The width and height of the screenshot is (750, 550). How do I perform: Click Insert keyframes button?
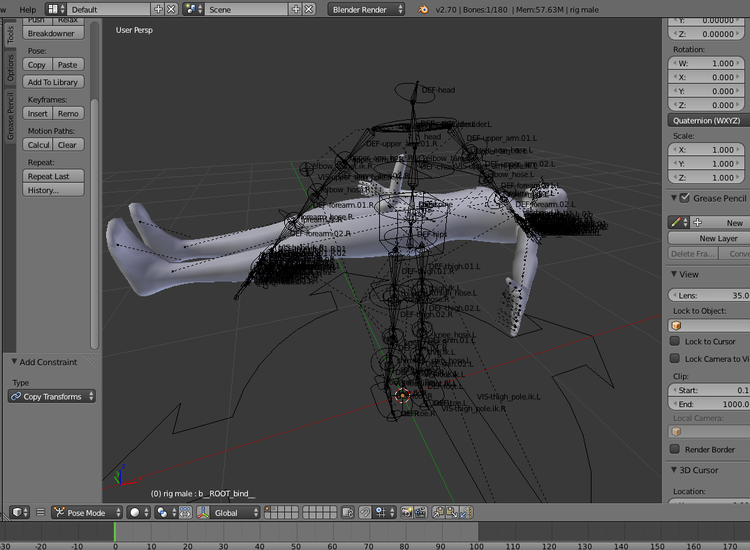[37, 113]
